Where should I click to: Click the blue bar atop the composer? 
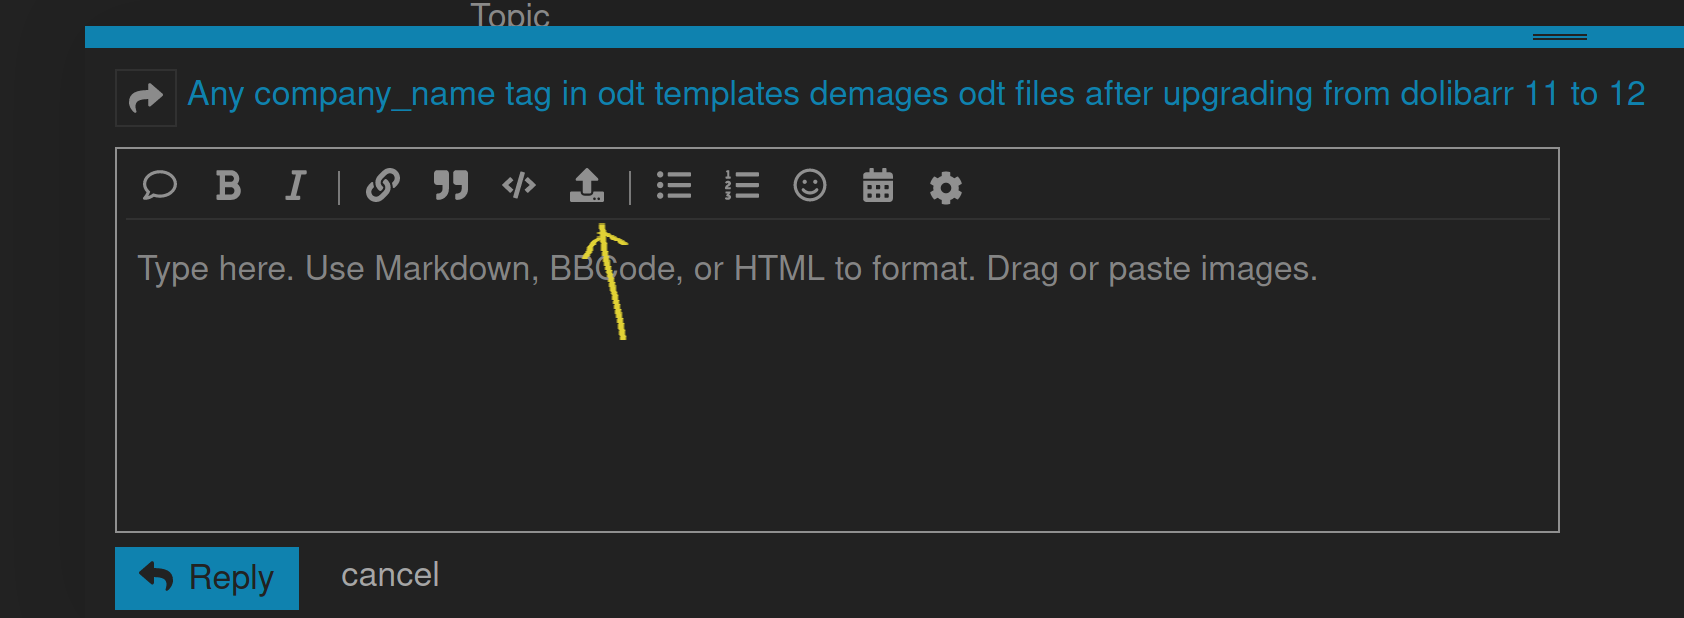[884, 37]
